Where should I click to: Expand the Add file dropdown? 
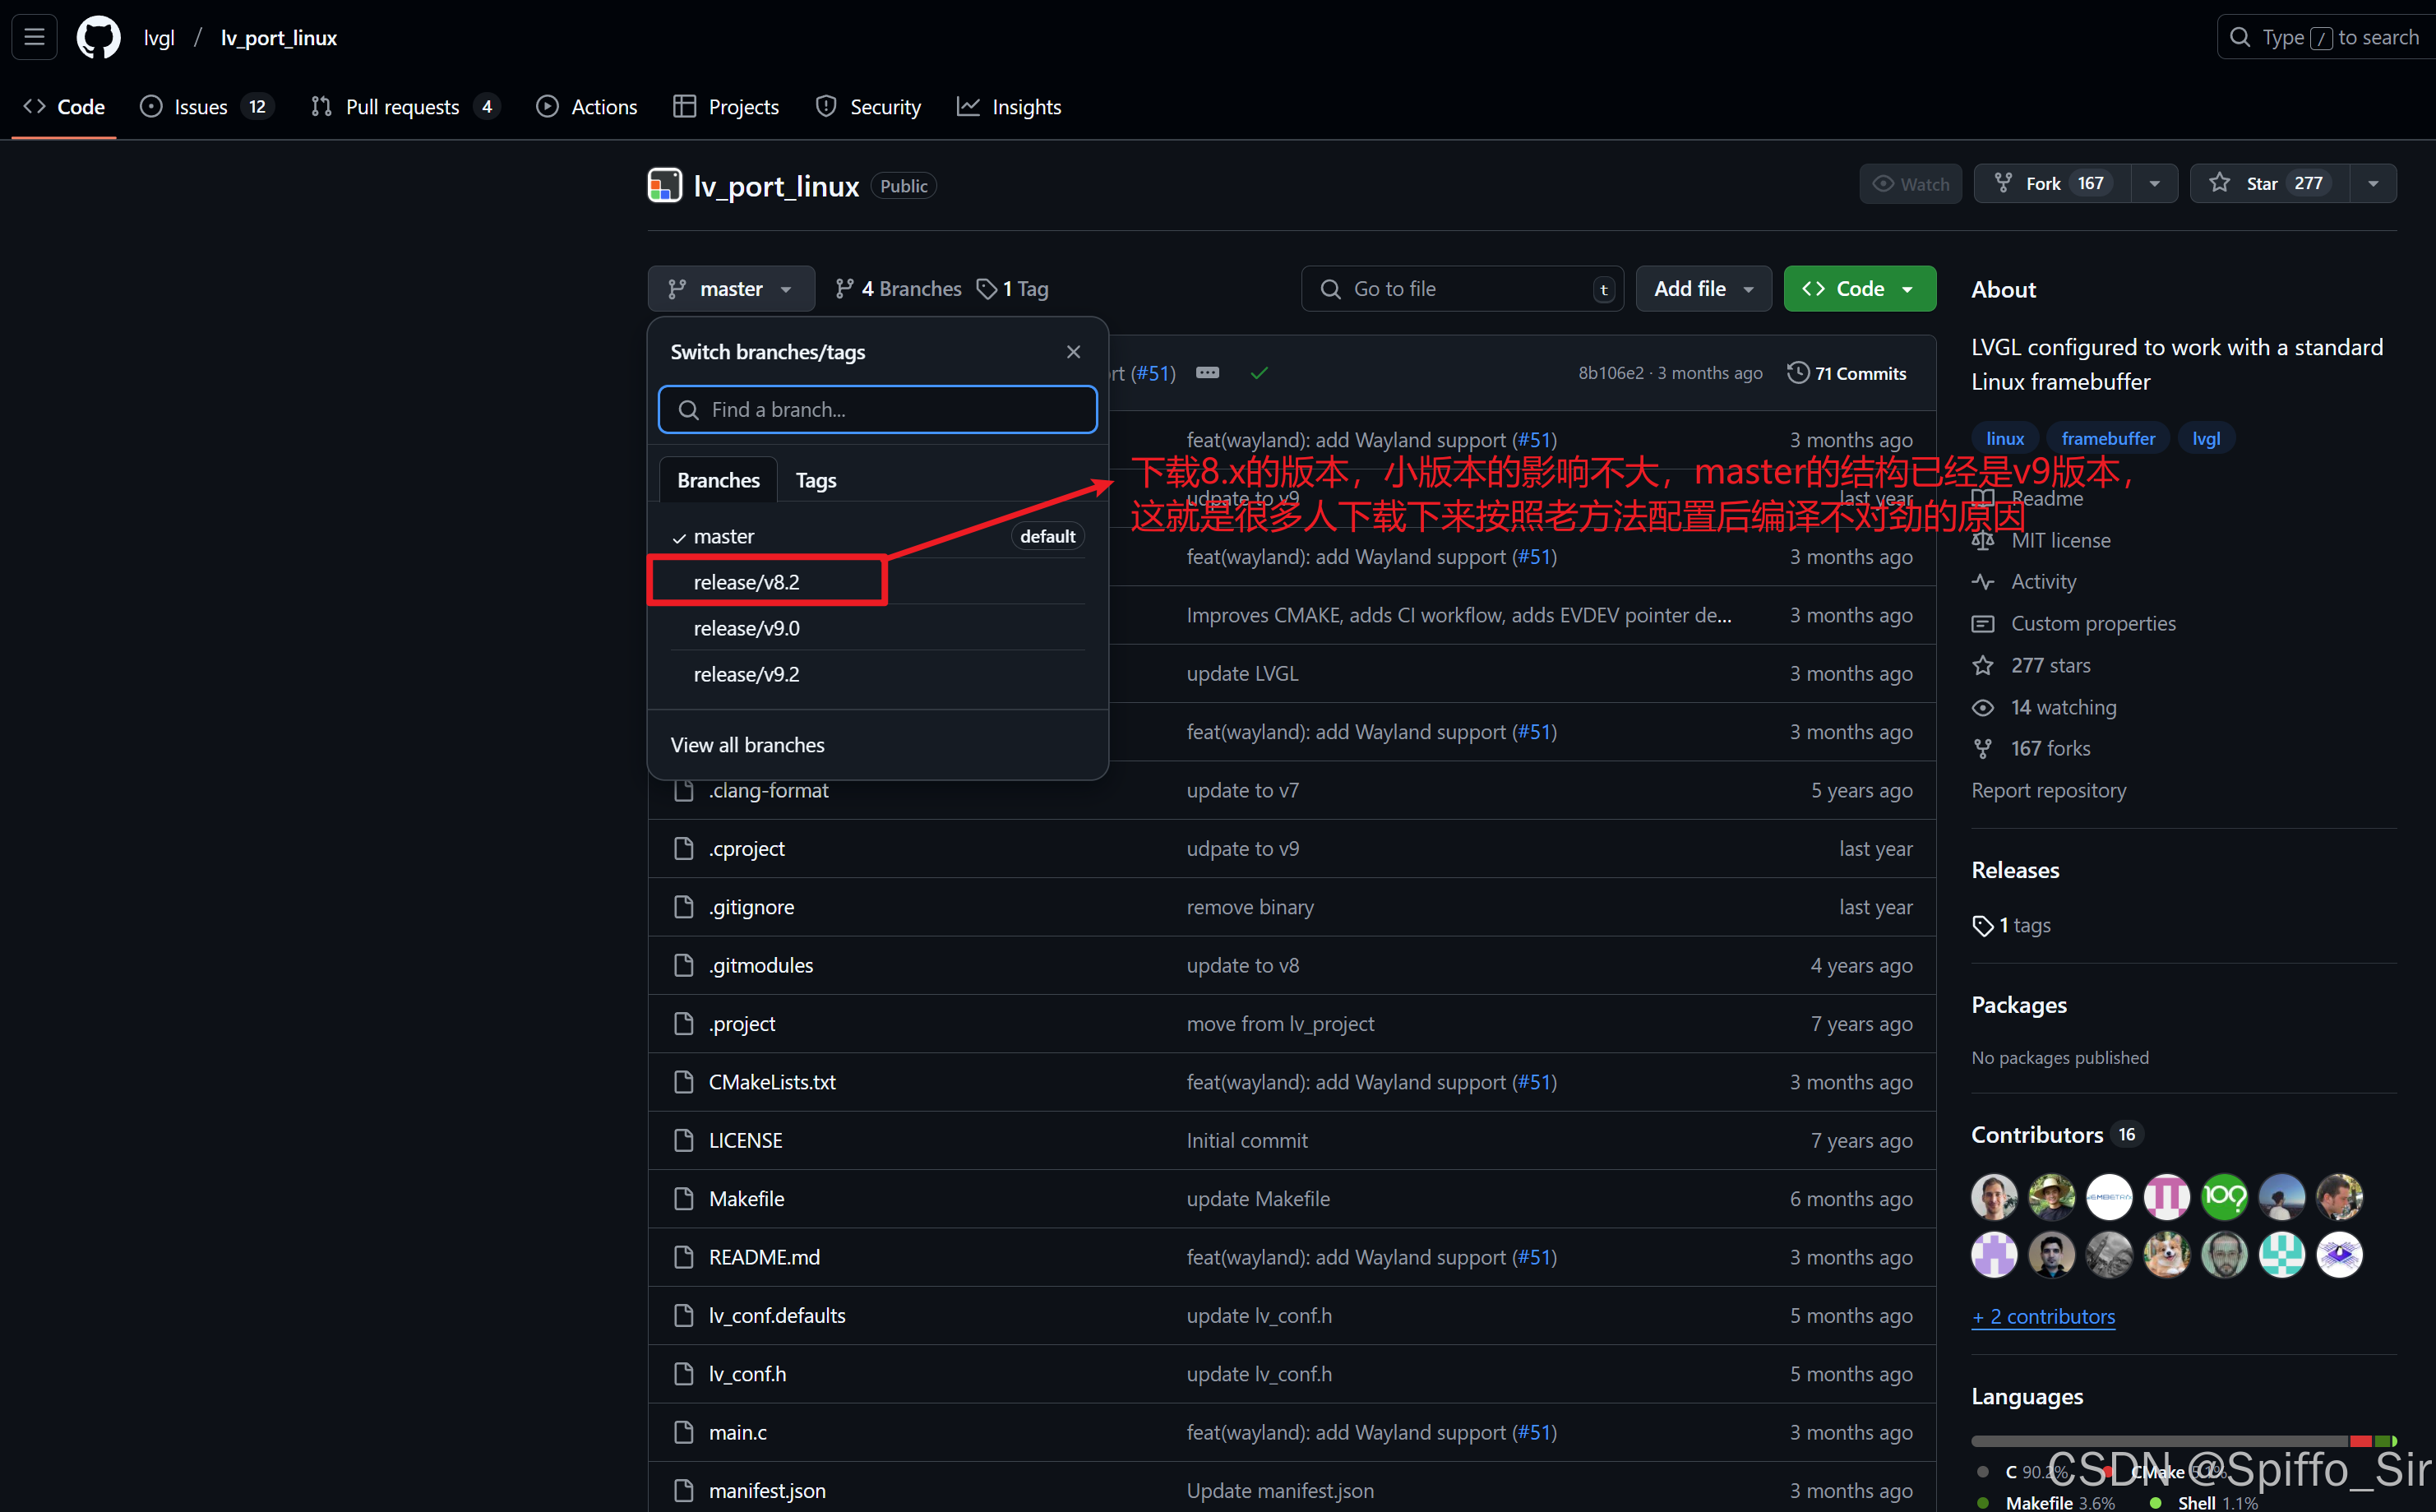1703,289
